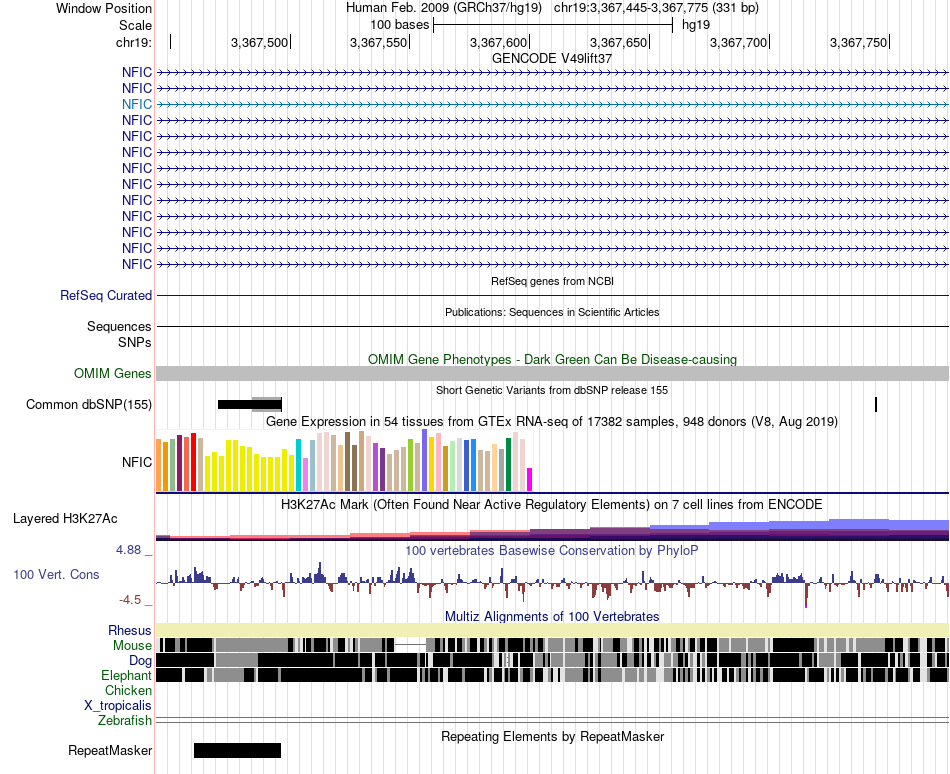Select the grey OMIM Genes bar
The width and height of the screenshot is (950, 774).
552,374
